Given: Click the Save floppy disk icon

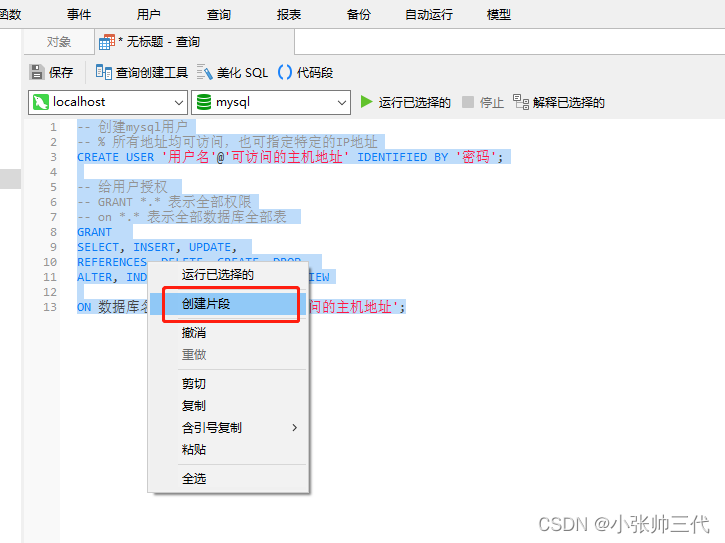Looking at the screenshot, I should 37,72.
